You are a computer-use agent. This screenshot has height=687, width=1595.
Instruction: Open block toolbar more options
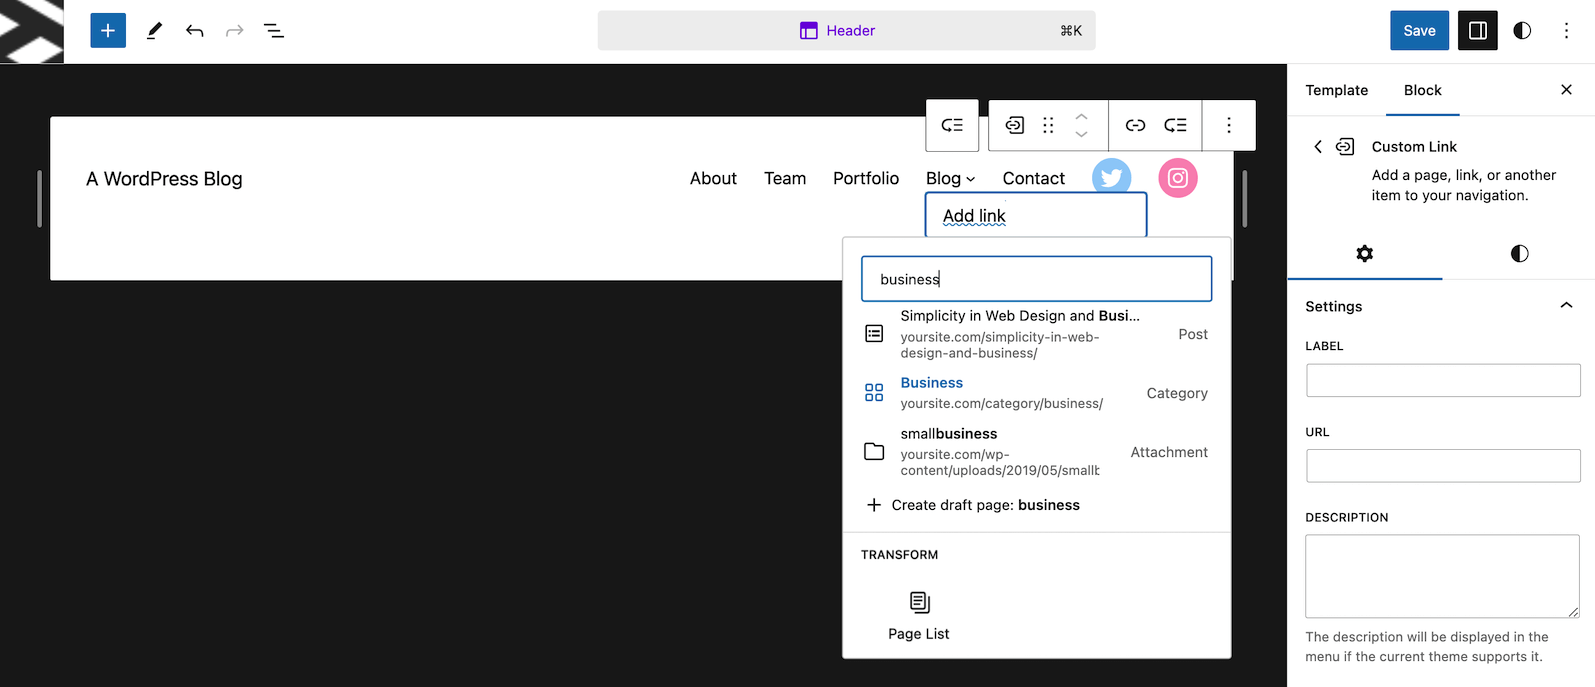tap(1229, 125)
